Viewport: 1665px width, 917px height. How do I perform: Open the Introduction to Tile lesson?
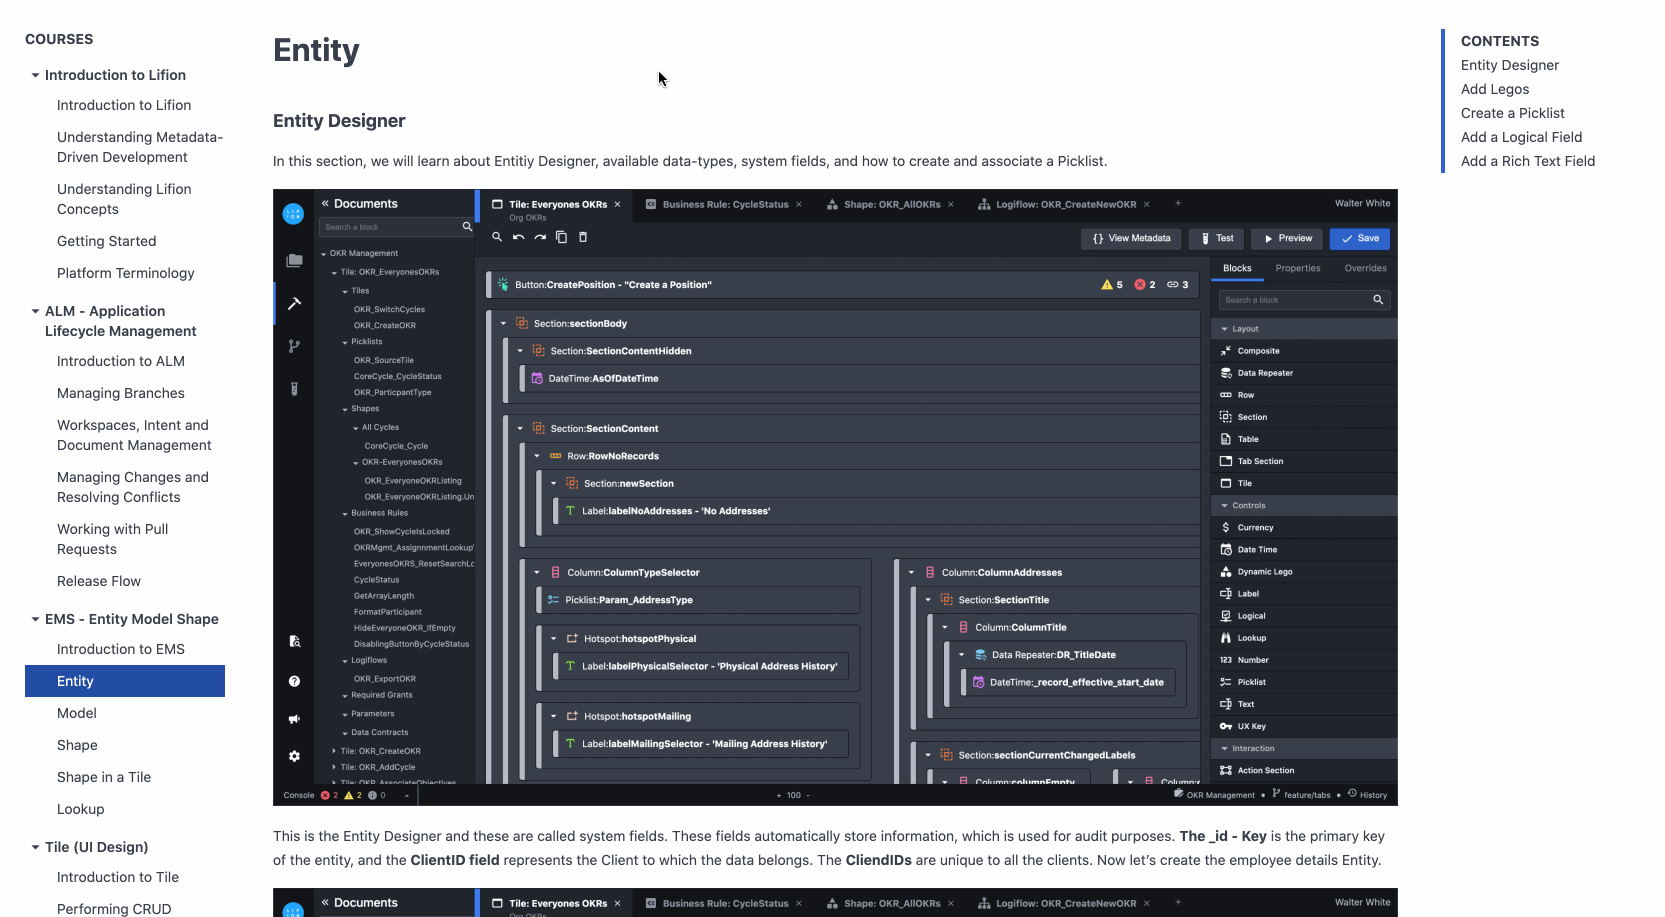pyautogui.click(x=118, y=877)
